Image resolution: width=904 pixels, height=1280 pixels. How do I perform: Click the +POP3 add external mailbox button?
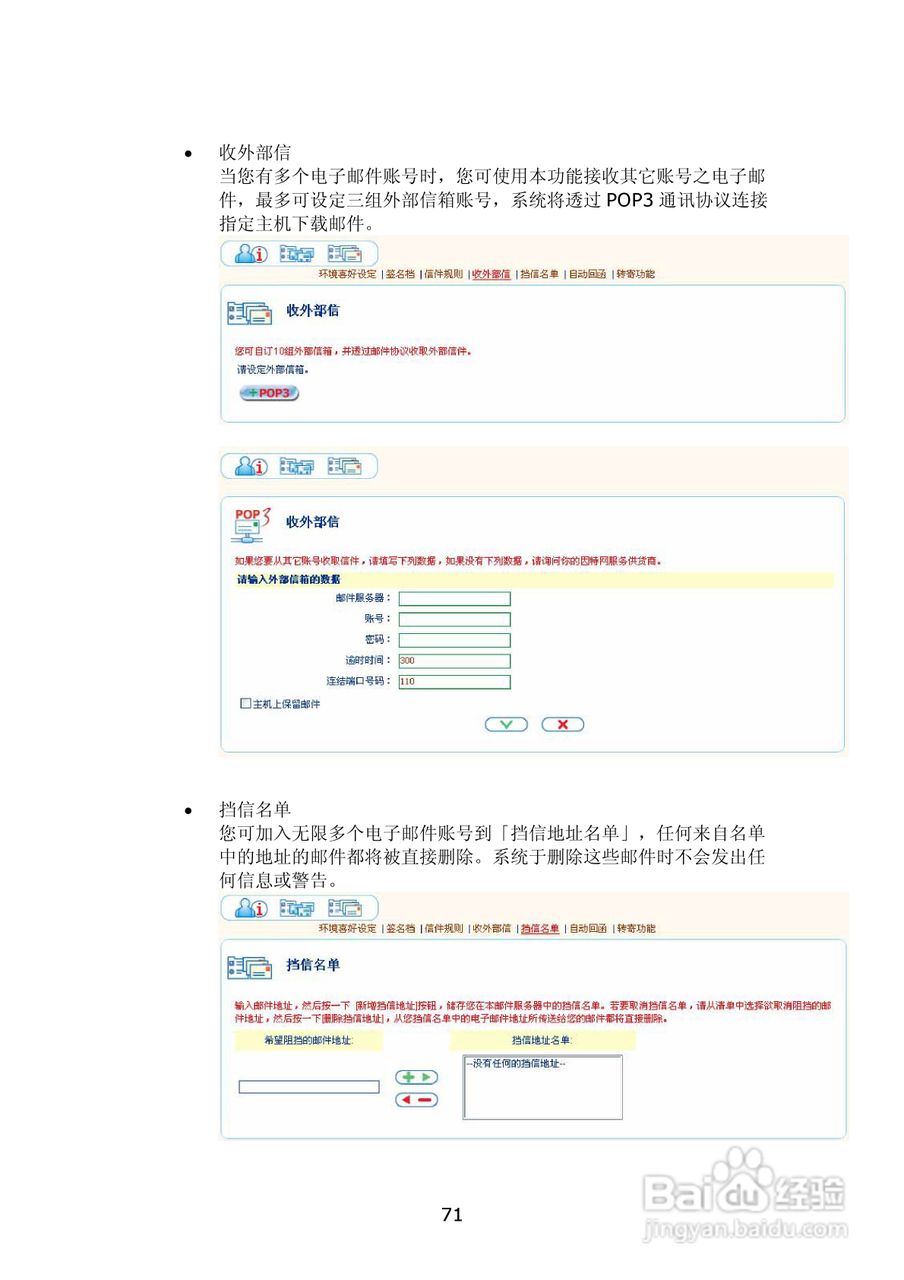pos(269,393)
